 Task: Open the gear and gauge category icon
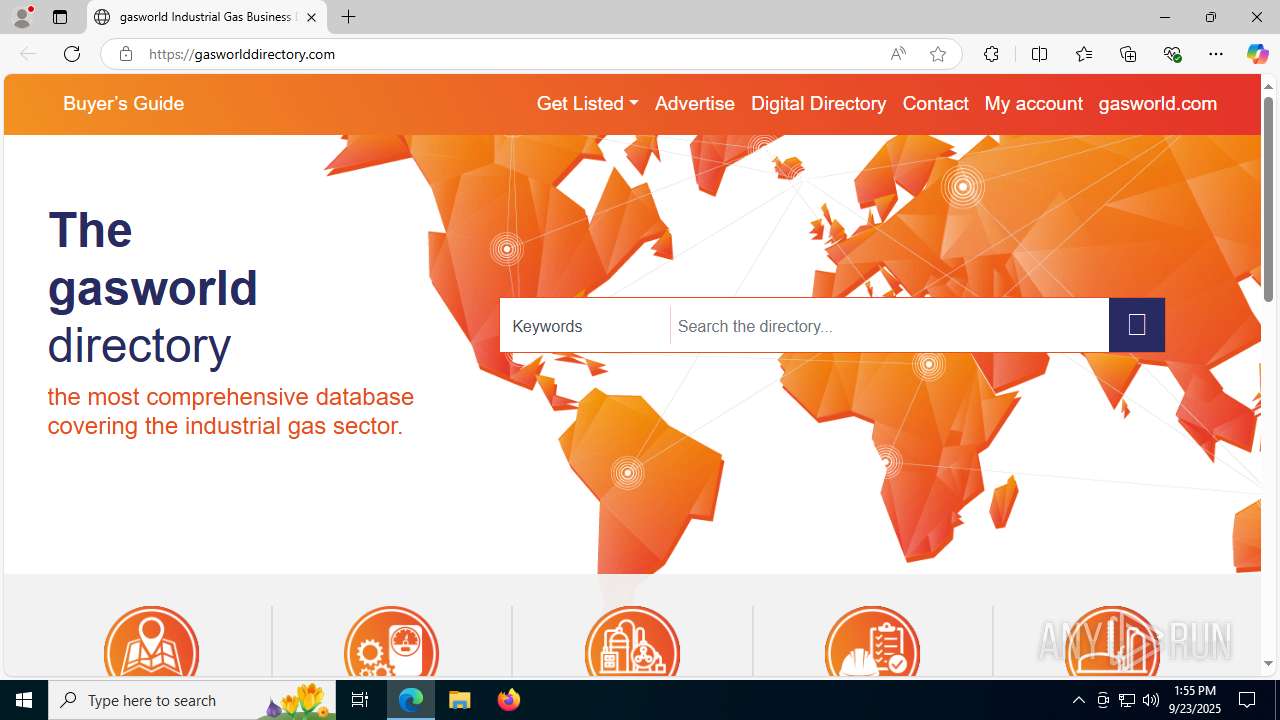392,642
